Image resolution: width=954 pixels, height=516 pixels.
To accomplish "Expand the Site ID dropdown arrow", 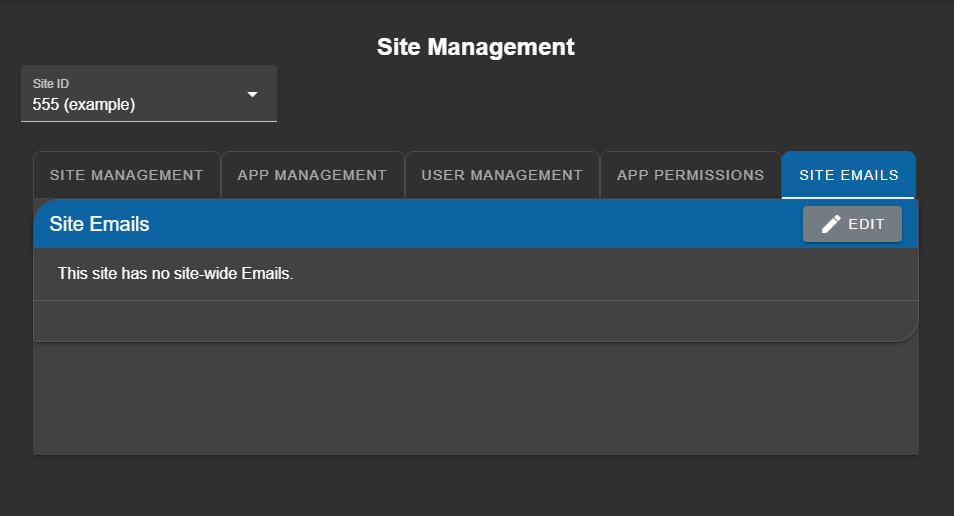I will point(252,94).
